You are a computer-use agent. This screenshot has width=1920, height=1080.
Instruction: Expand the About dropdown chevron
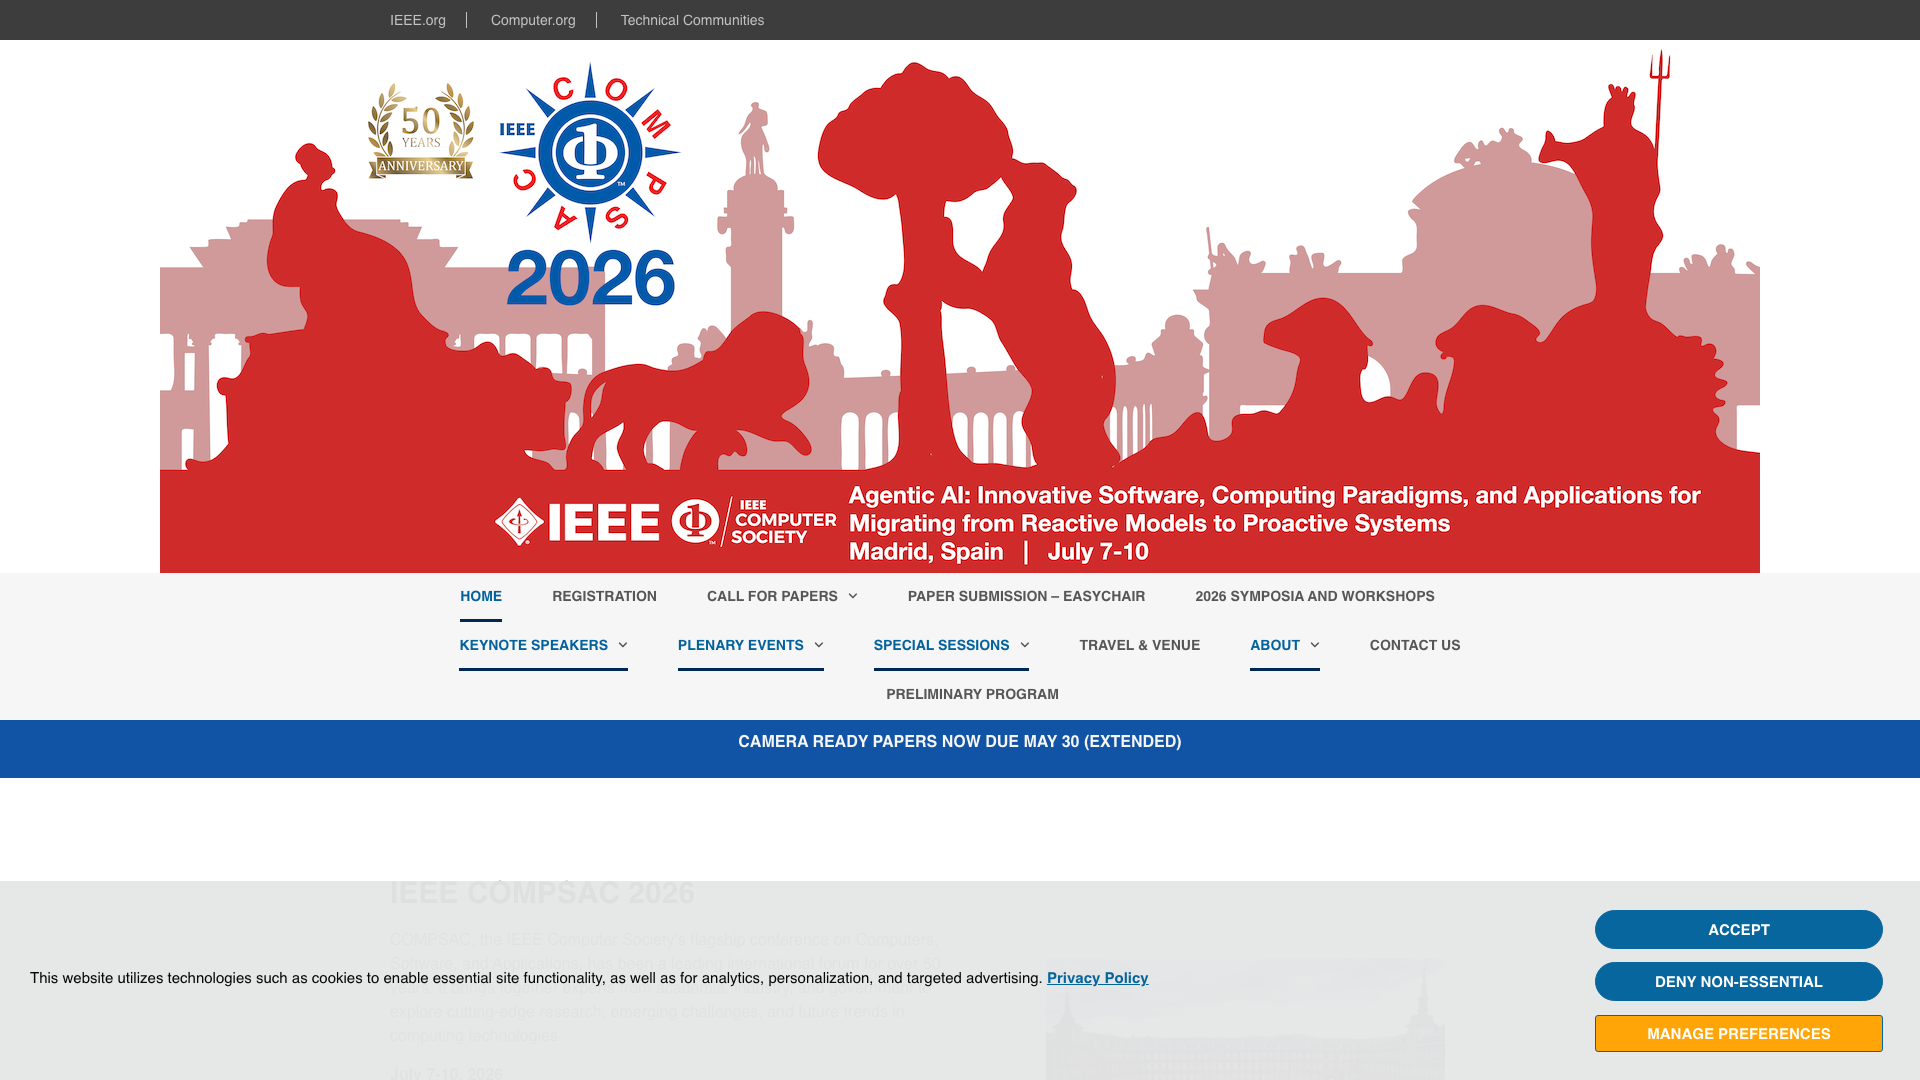tap(1314, 645)
